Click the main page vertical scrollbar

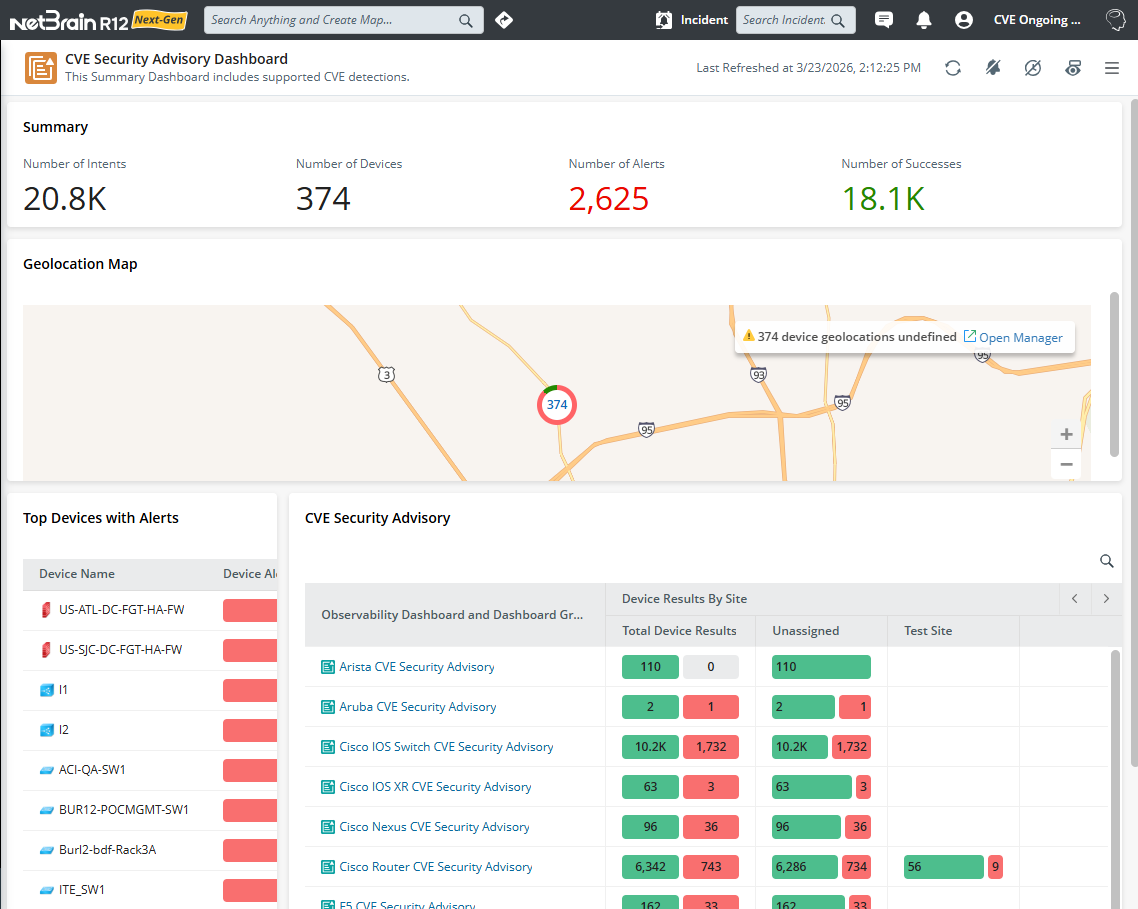point(1134,433)
